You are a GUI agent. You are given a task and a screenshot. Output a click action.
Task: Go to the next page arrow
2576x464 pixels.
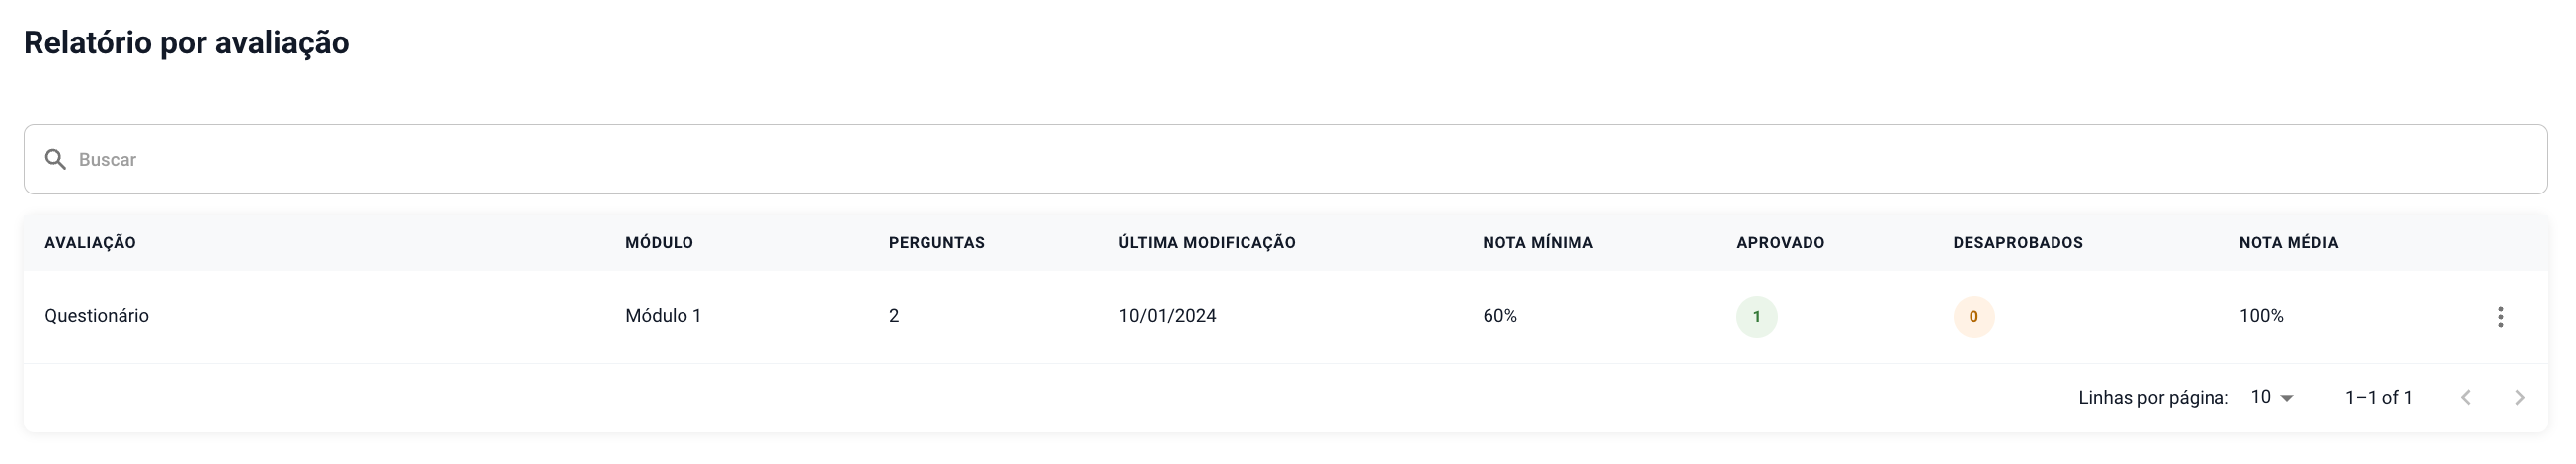coord(2520,398)
